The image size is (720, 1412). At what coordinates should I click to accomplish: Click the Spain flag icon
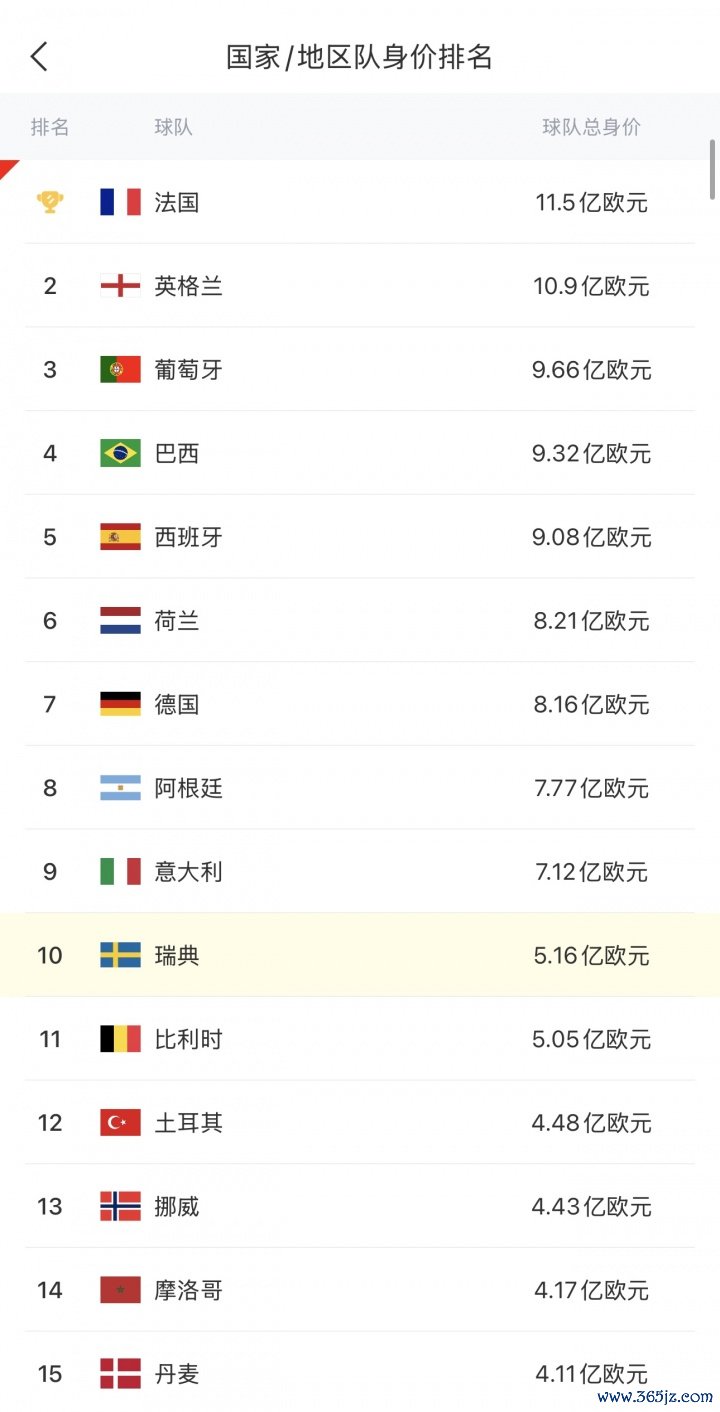(120, 537)
